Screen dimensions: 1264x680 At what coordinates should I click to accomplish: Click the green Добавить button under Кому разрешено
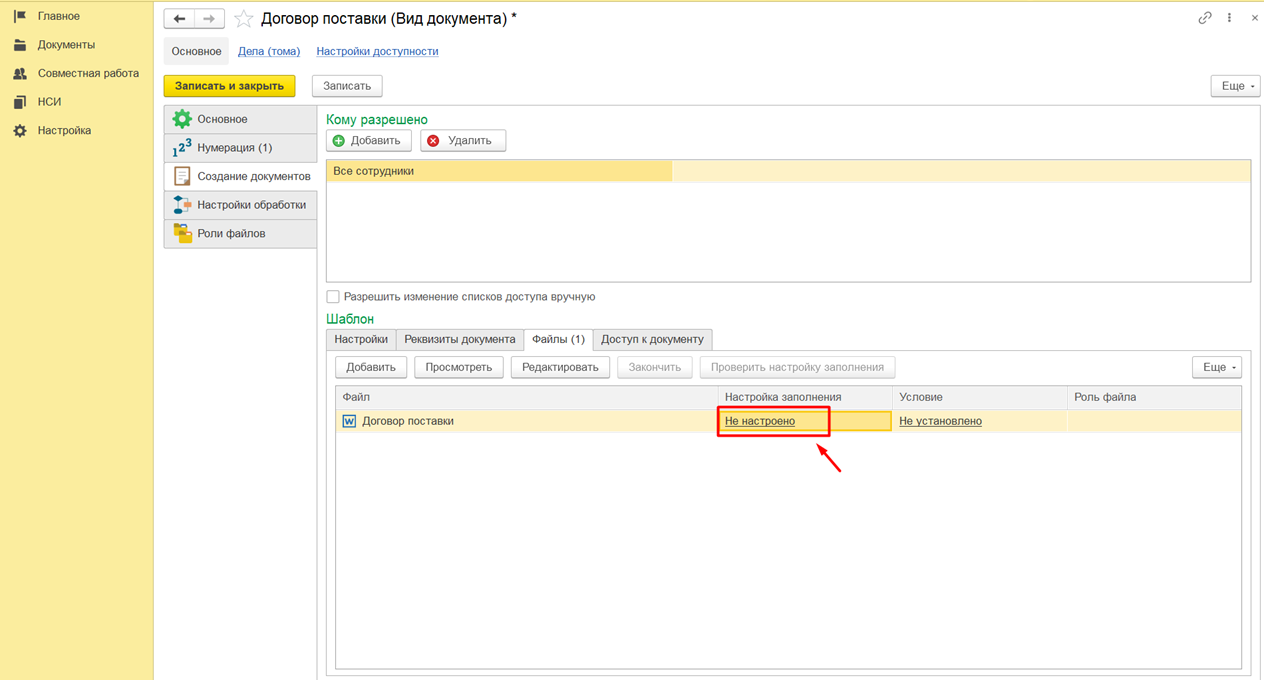point(369,141)
